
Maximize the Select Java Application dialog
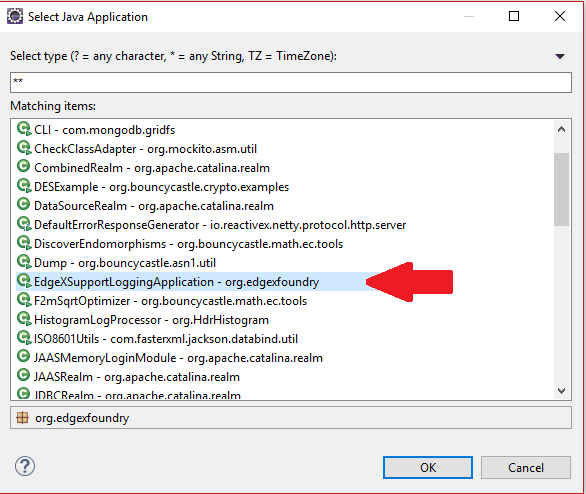point(514,16)
